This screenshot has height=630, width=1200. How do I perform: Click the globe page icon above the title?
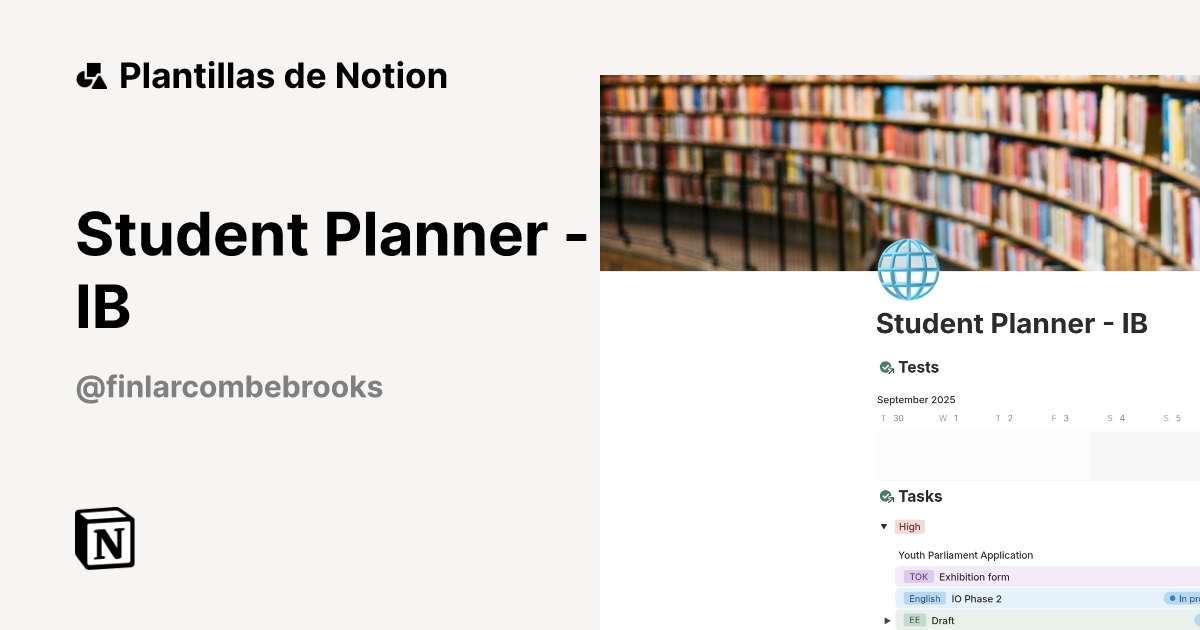pos(908,268)
